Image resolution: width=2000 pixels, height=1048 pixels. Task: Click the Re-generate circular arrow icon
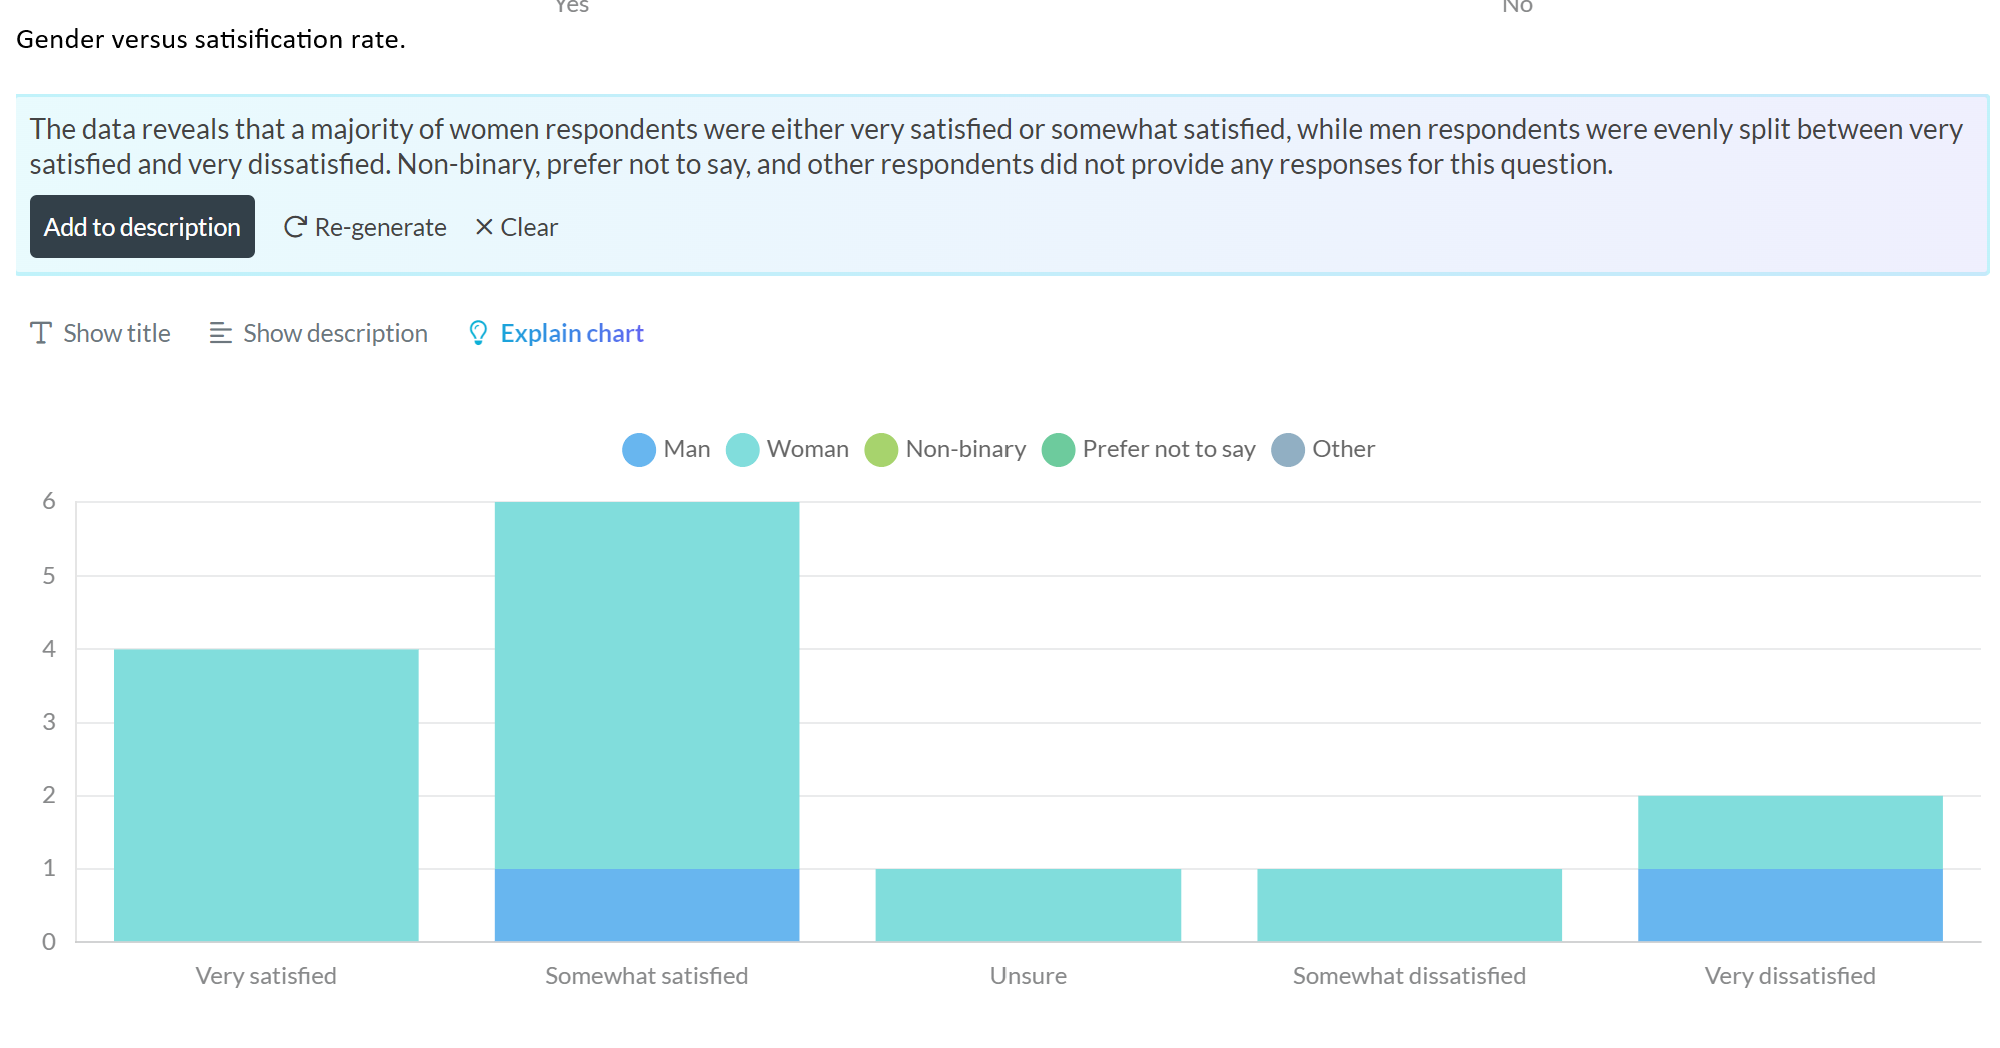[295, 227]
